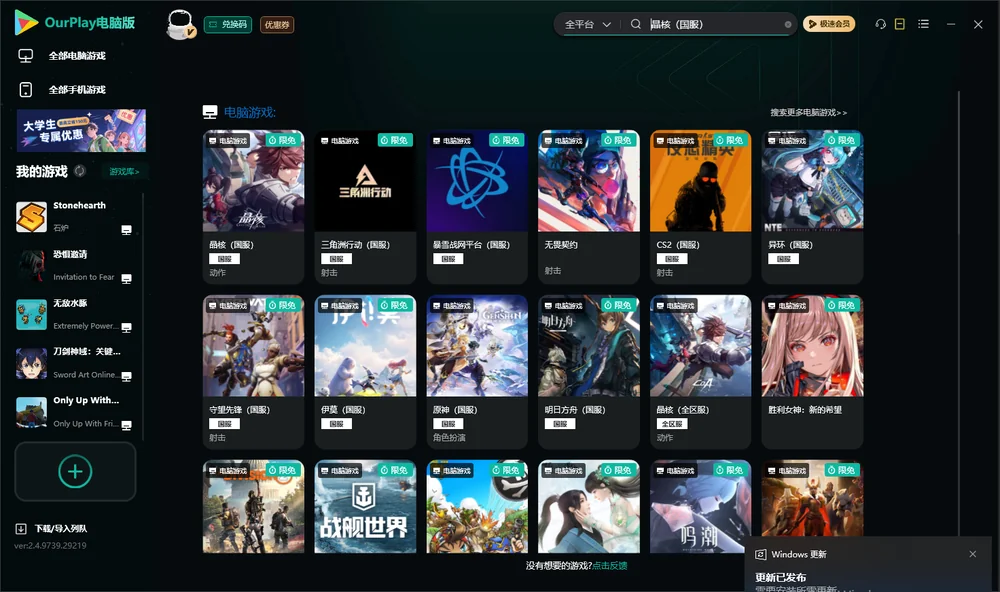Add a new game with plus button
The image size is (1000, 592).
[x=75, y=471]
